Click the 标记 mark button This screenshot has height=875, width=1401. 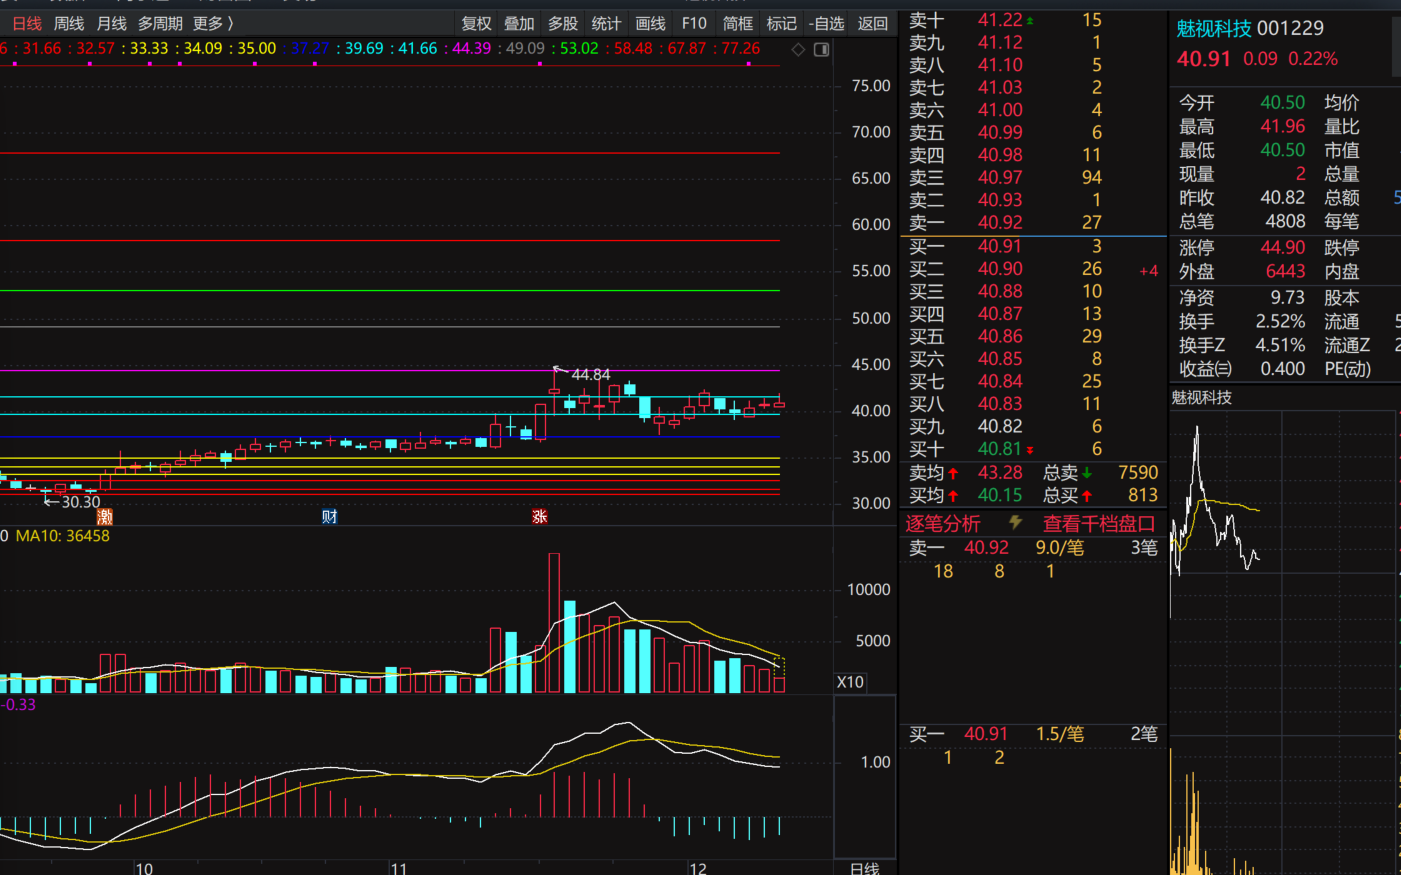(781, 23)
